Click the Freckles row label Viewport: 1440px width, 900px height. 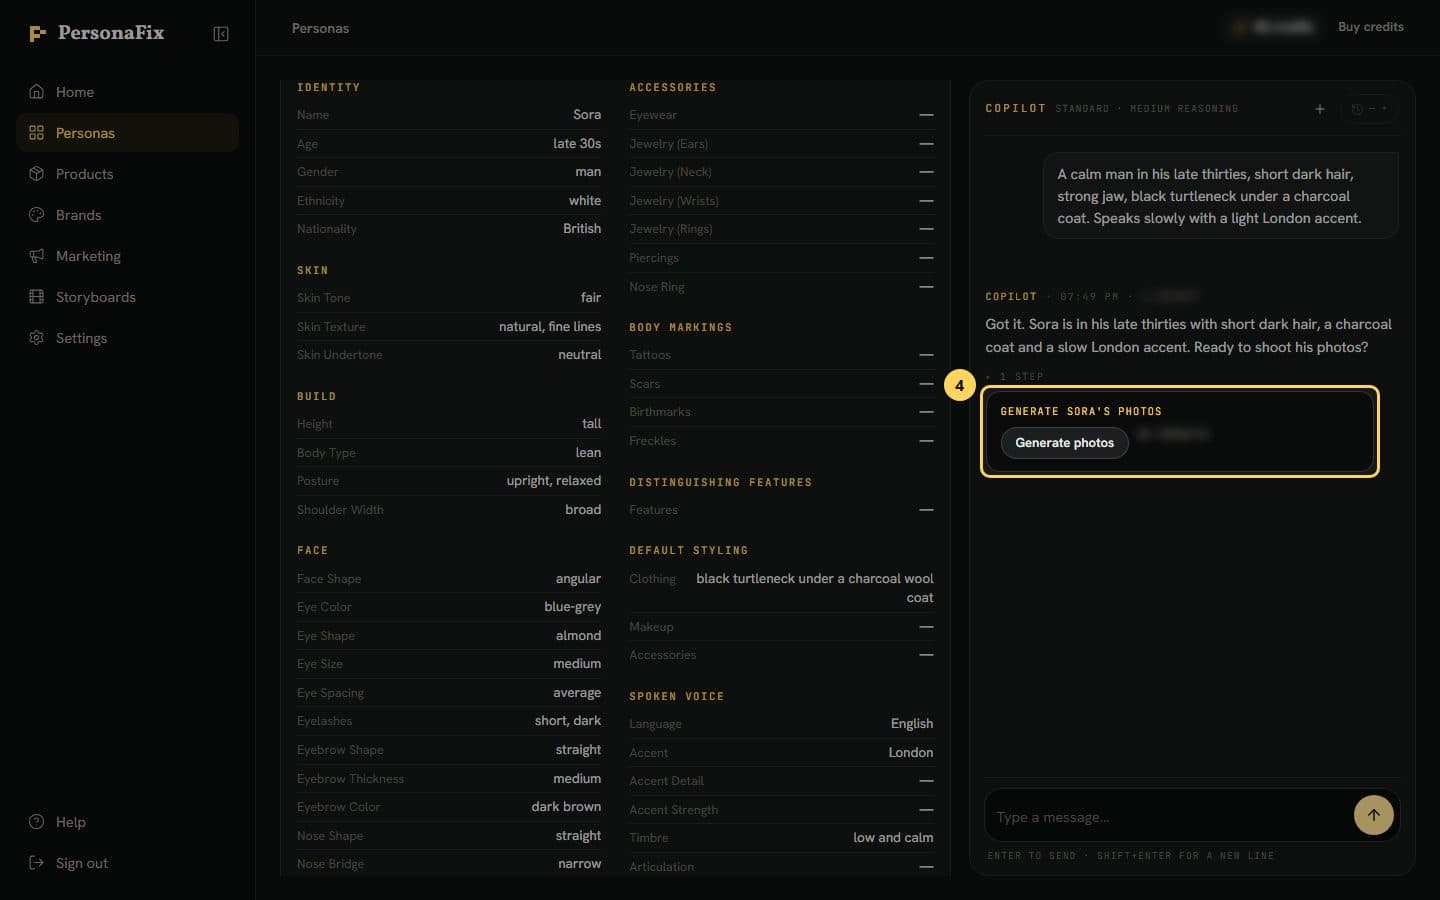652,441
